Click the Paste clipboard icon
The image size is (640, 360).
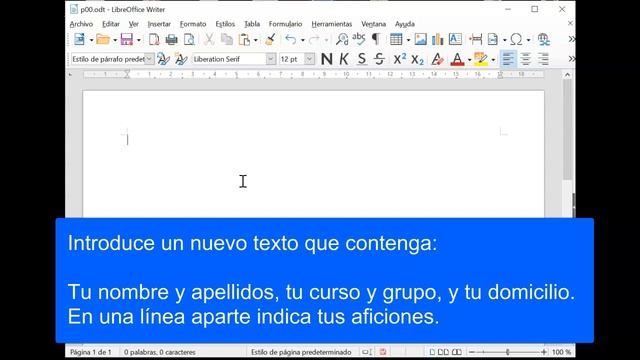tap(244, 40)
